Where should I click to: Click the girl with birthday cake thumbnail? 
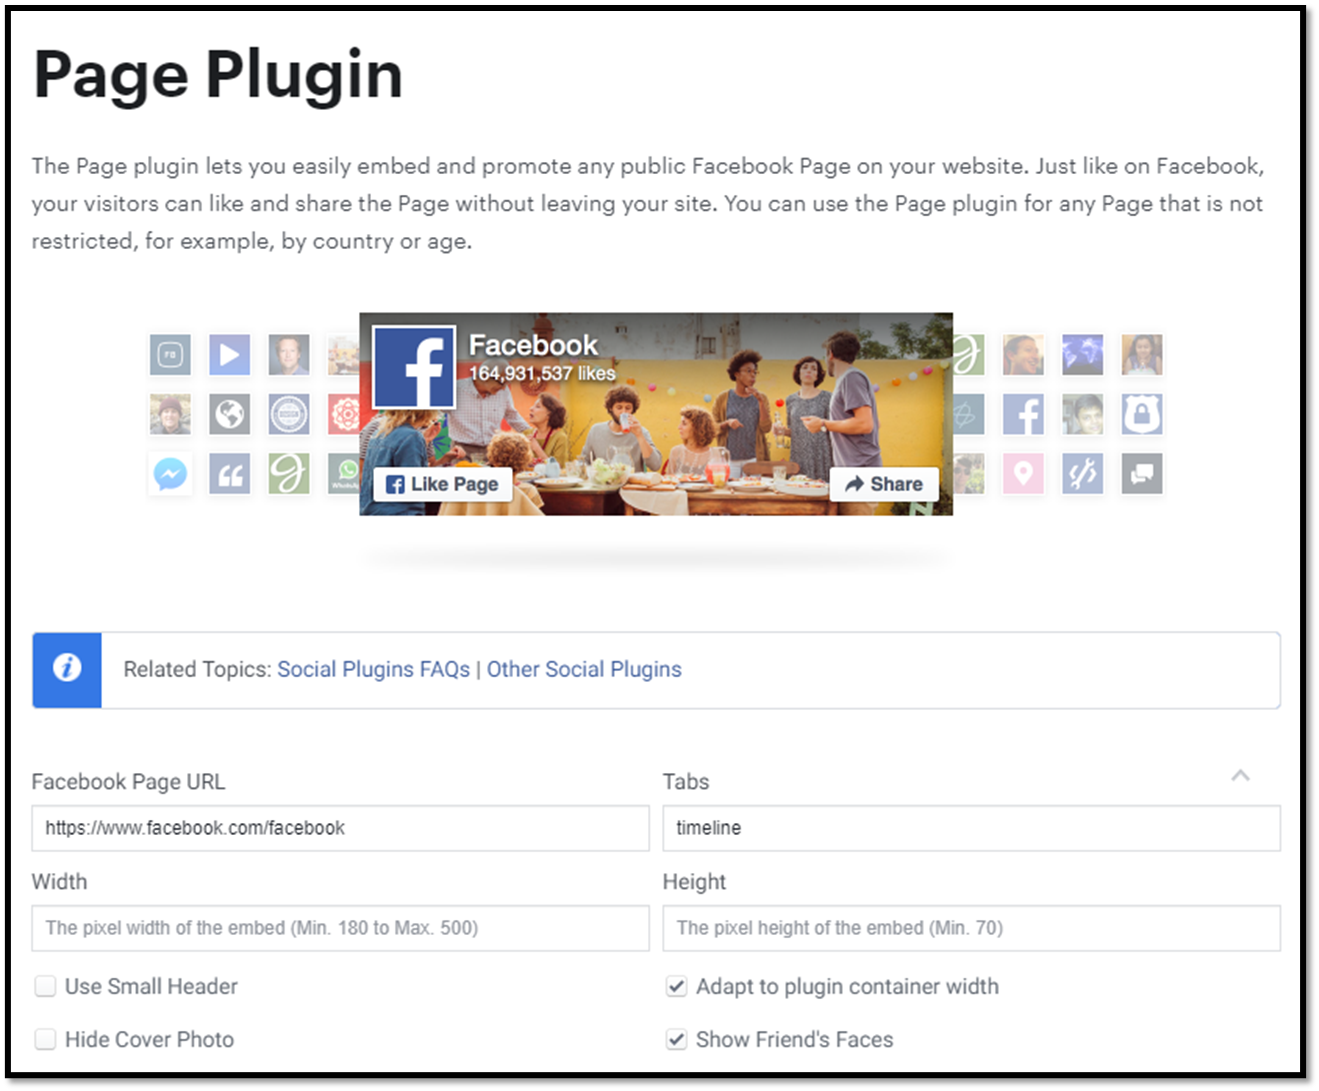coord(1142,355)
